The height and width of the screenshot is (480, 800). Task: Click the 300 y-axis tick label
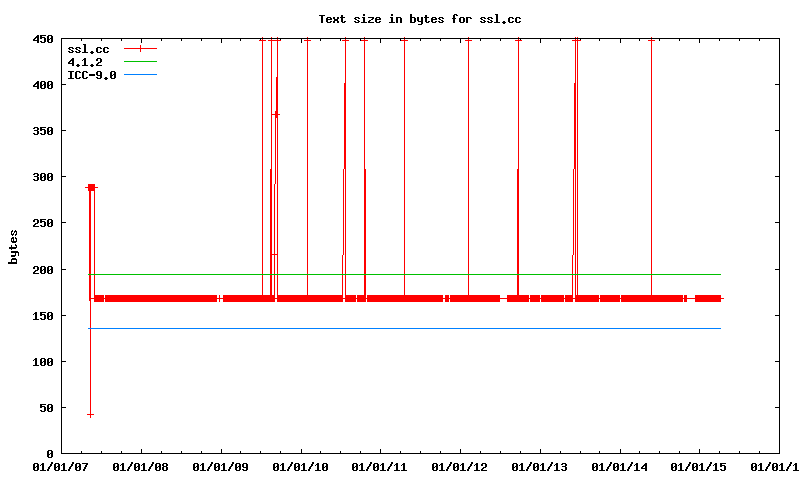pyautogui.click(x=43, y=178)
